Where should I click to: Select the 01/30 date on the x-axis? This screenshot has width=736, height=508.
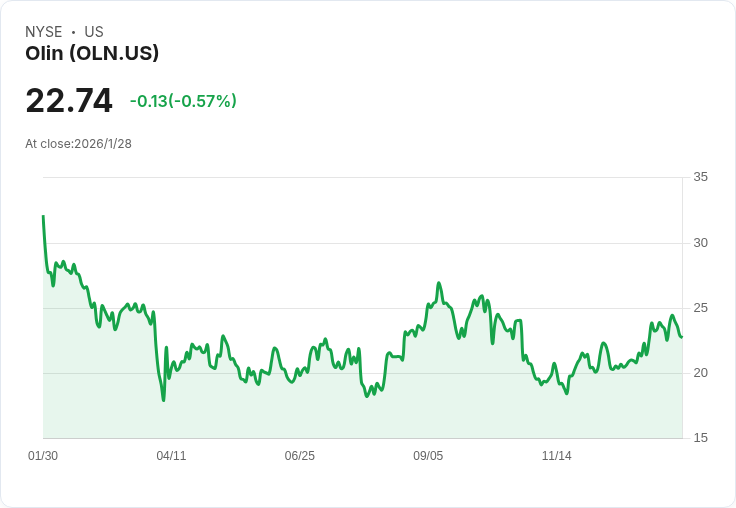[43, 456]
